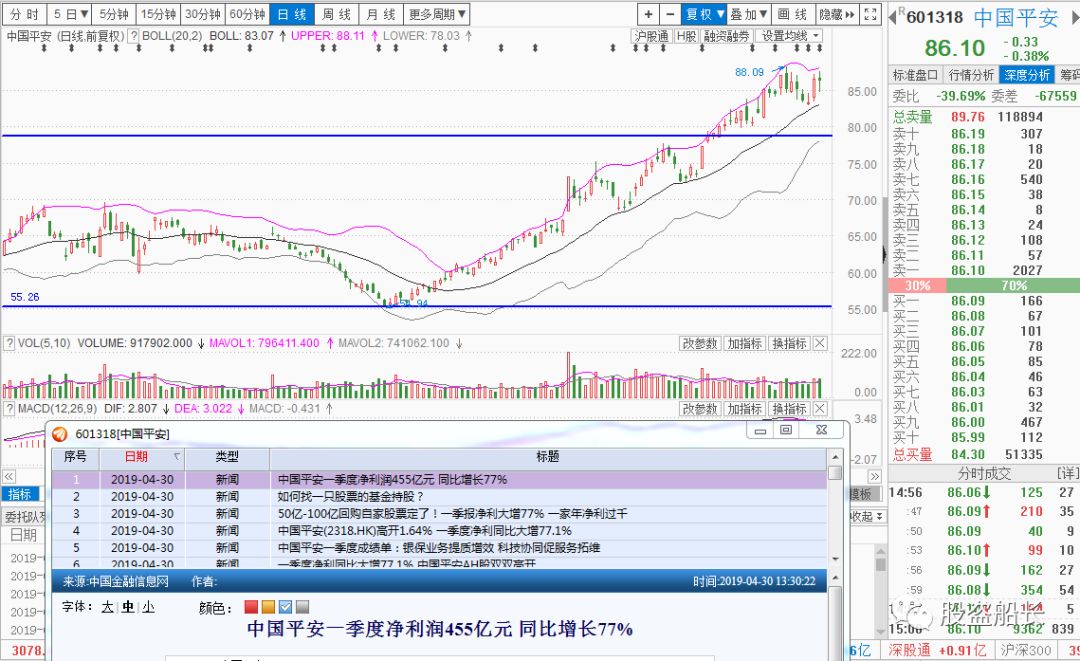Set article font size to 小
Image resolution: width=1080 pixels, height=661 pixels.
click(x=149, y=607)
